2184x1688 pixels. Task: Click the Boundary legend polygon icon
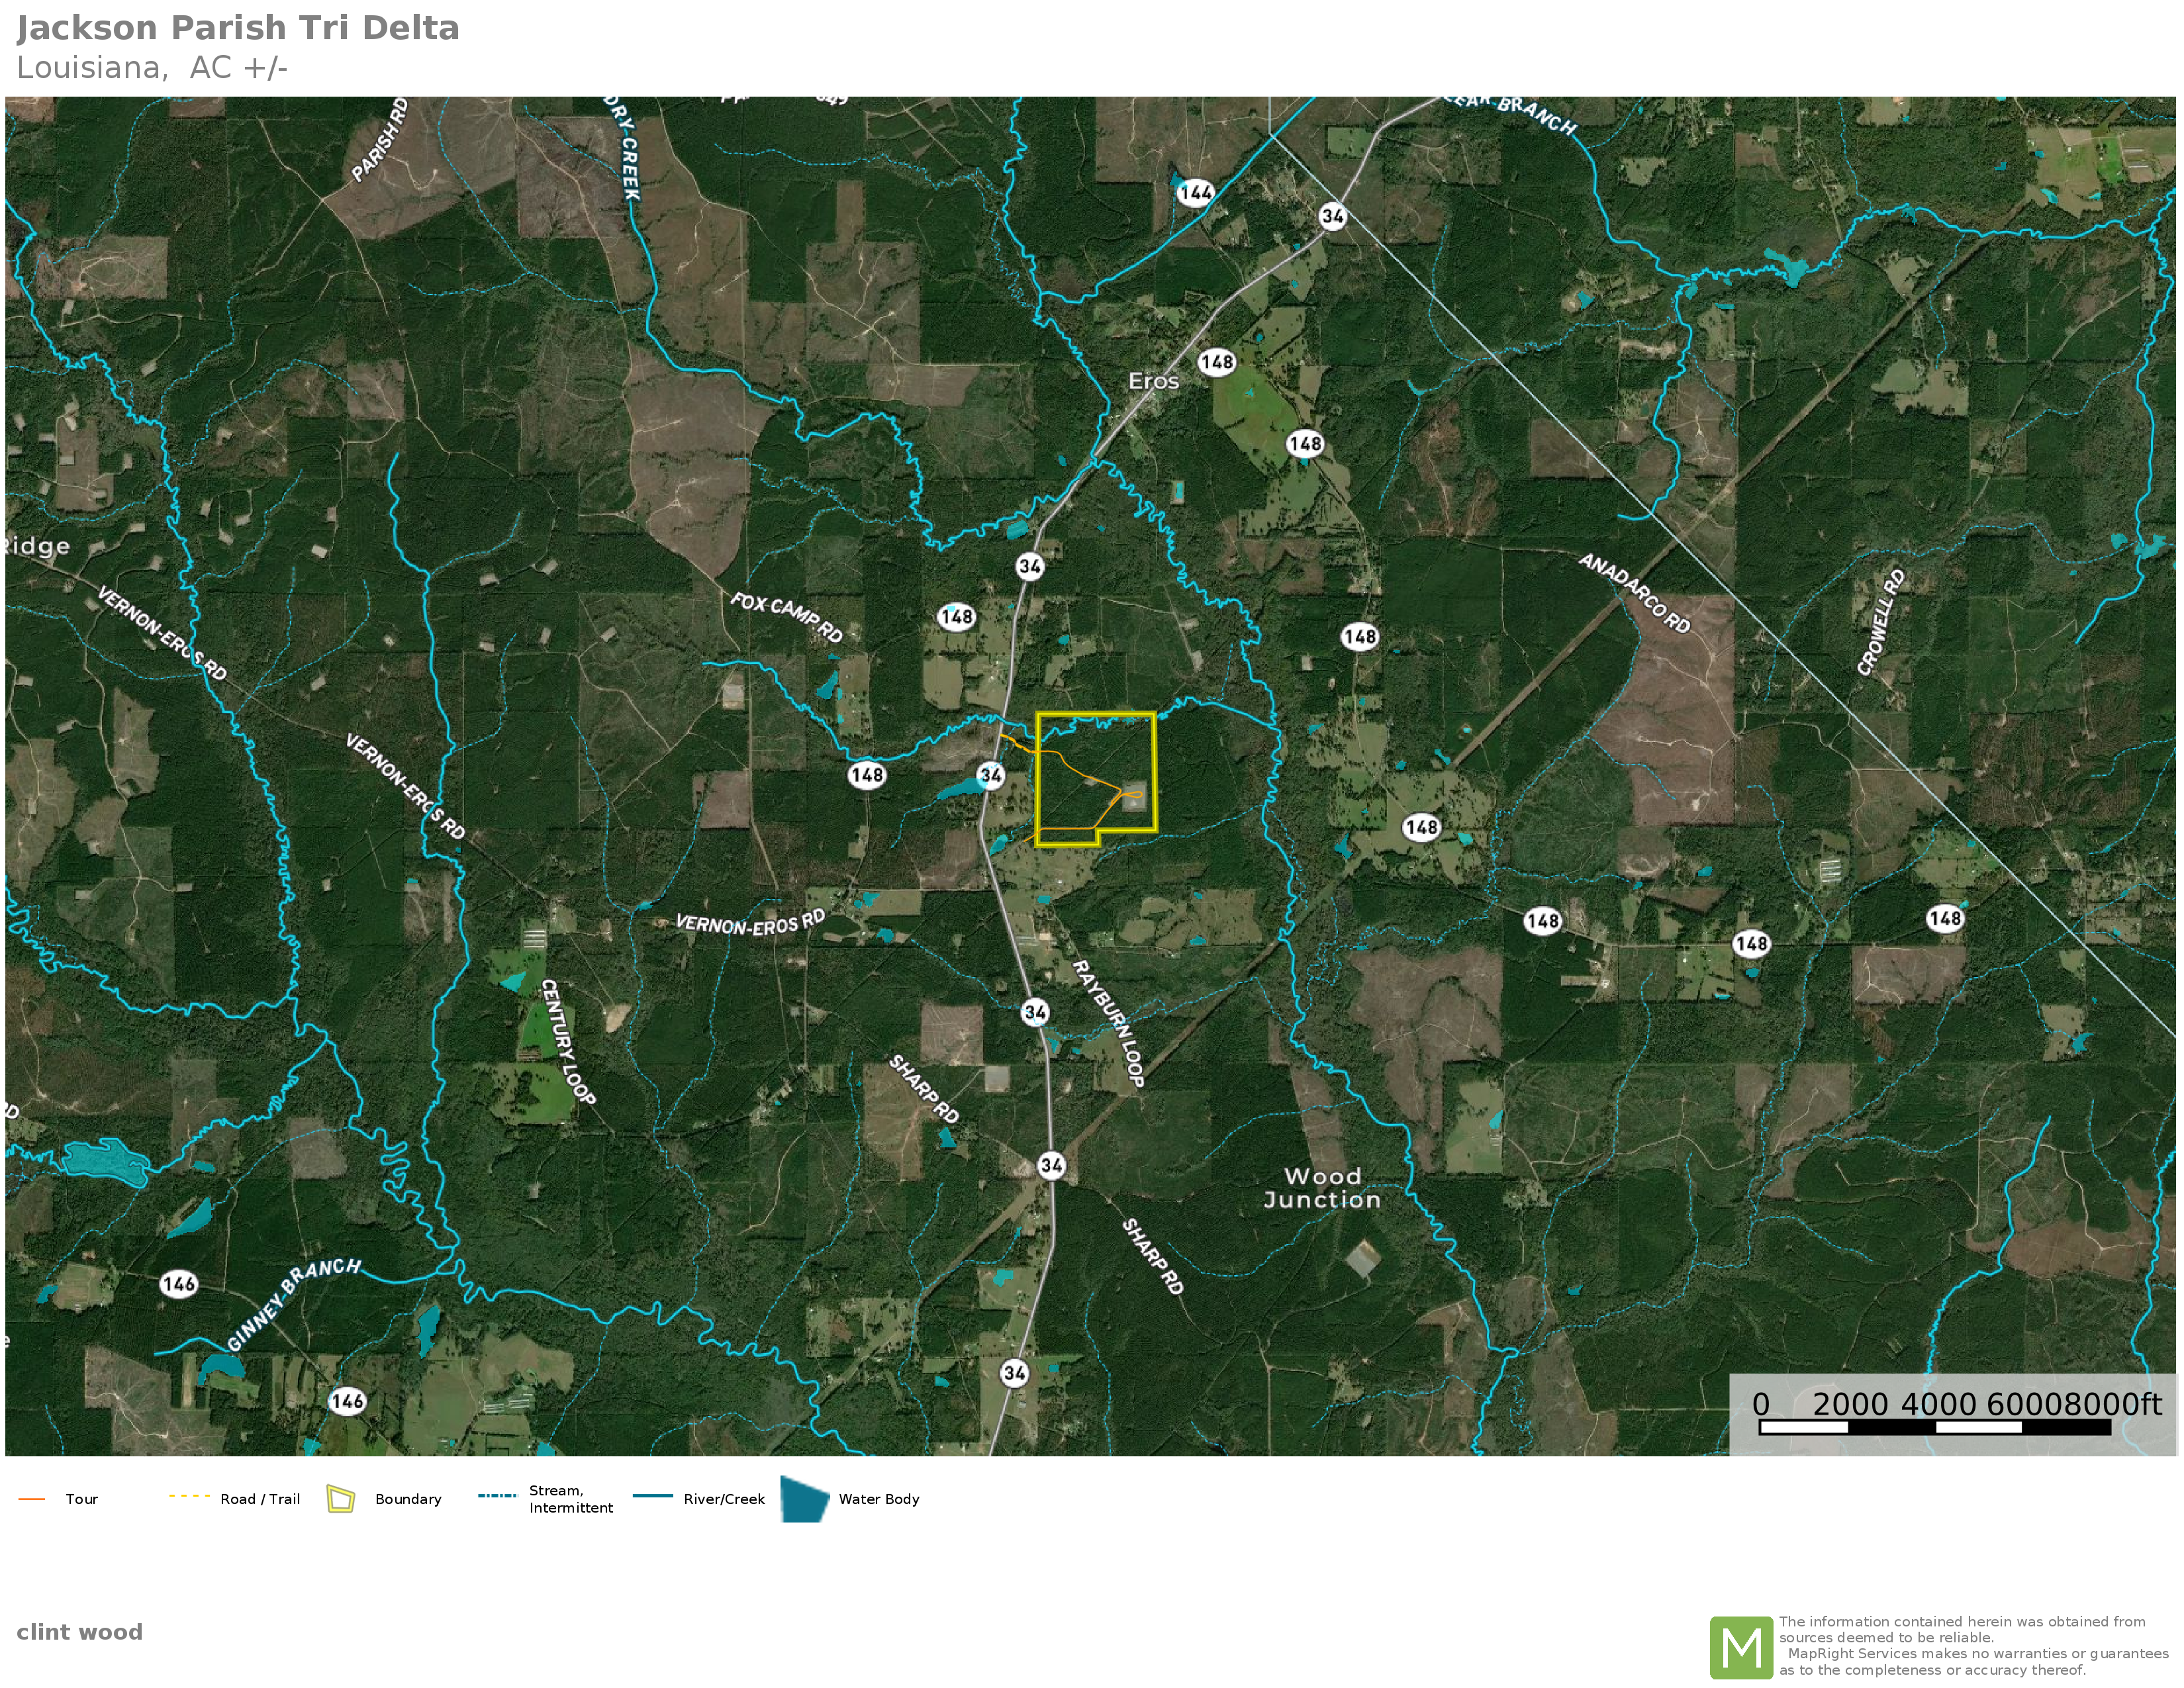tap(341, 1499)
